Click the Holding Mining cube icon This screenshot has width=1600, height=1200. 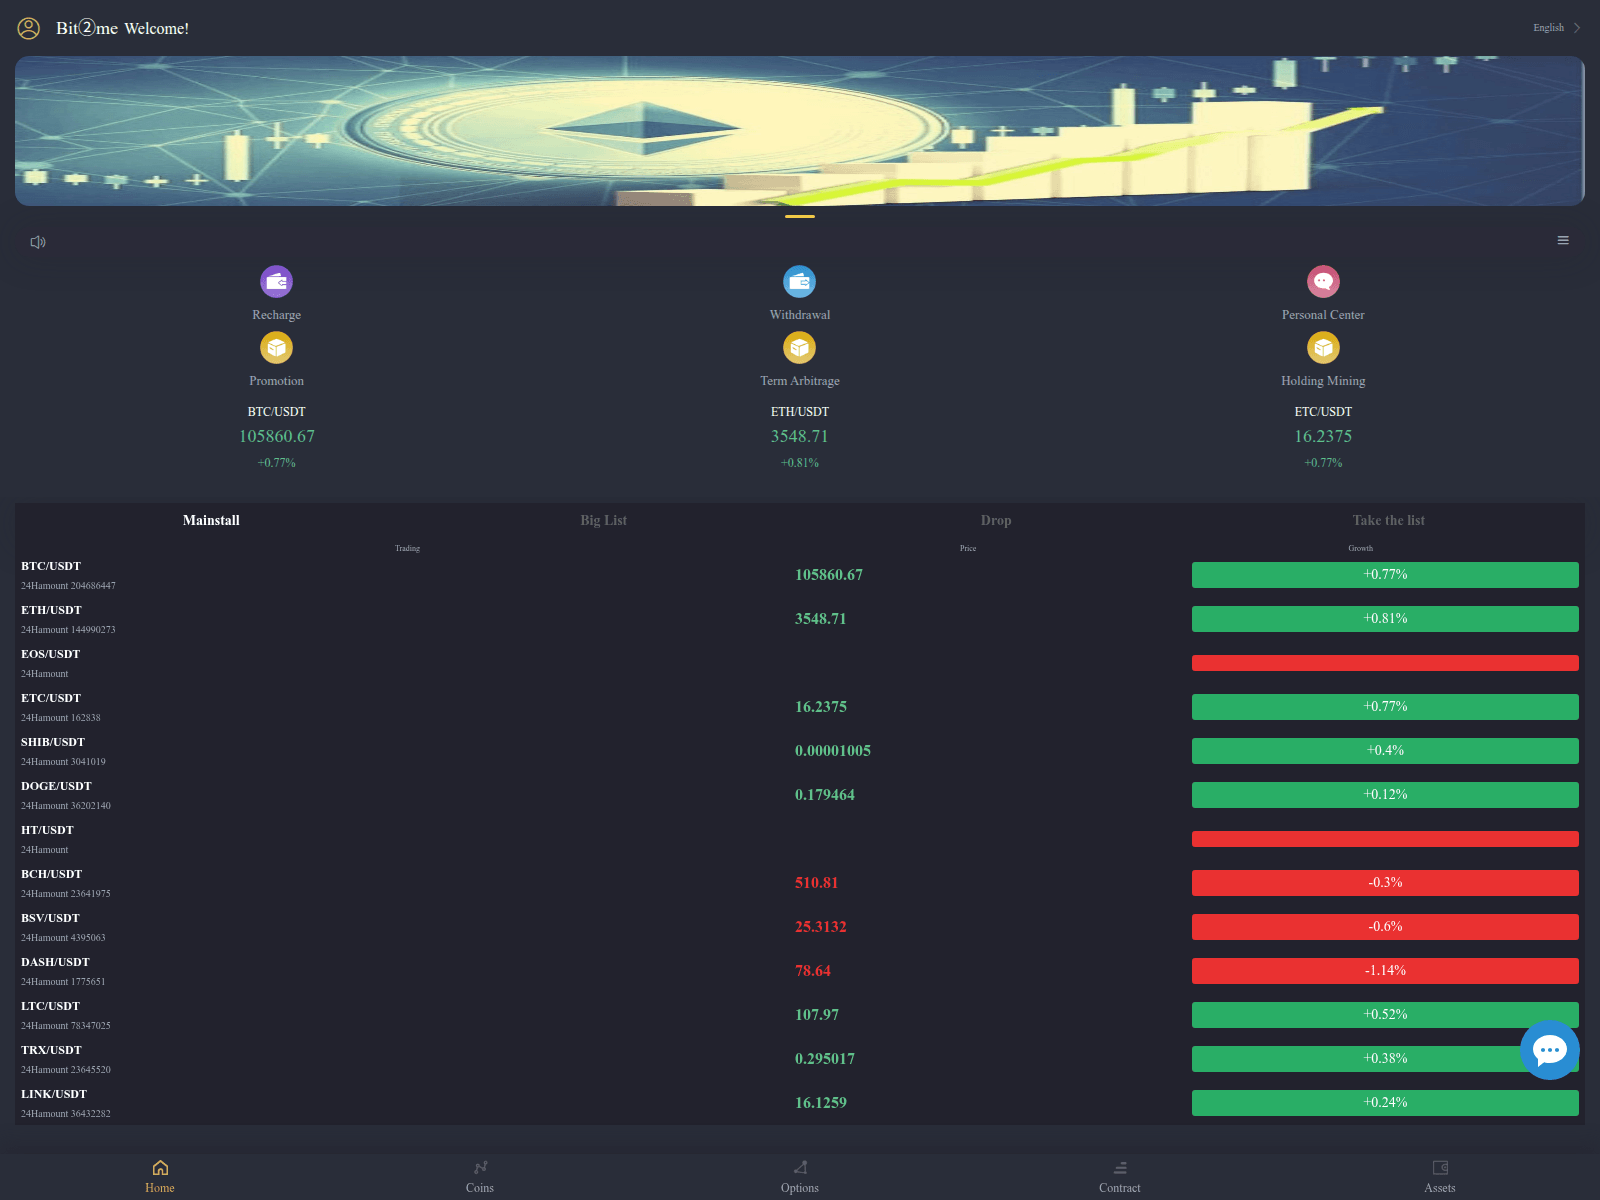[x=1323, y=348]
